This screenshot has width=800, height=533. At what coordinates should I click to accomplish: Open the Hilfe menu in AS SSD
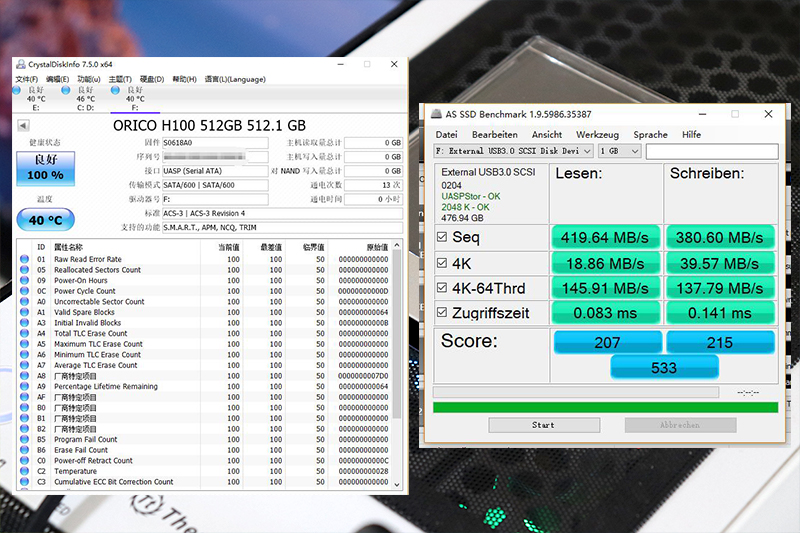tap(691, 135)
